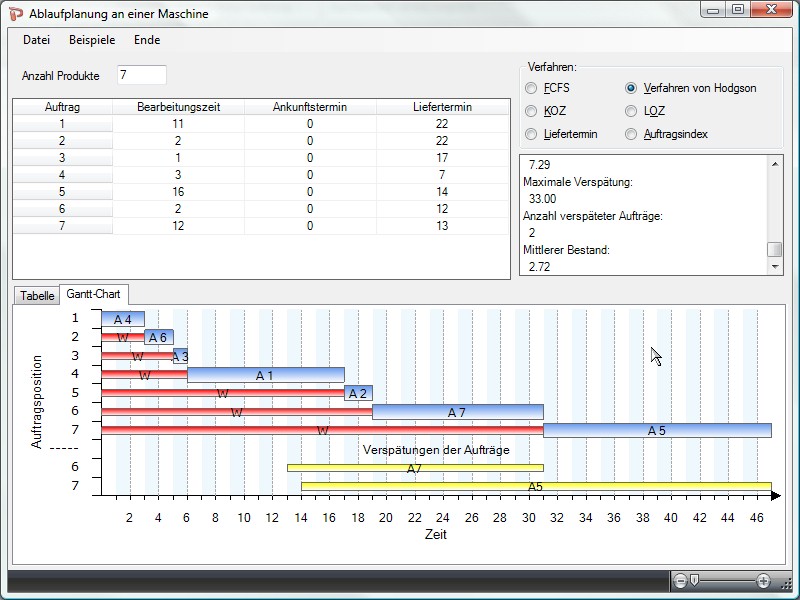Choose the Auftragsindex radio option
This screenshot has height=600, width=800.
(631, 134)
